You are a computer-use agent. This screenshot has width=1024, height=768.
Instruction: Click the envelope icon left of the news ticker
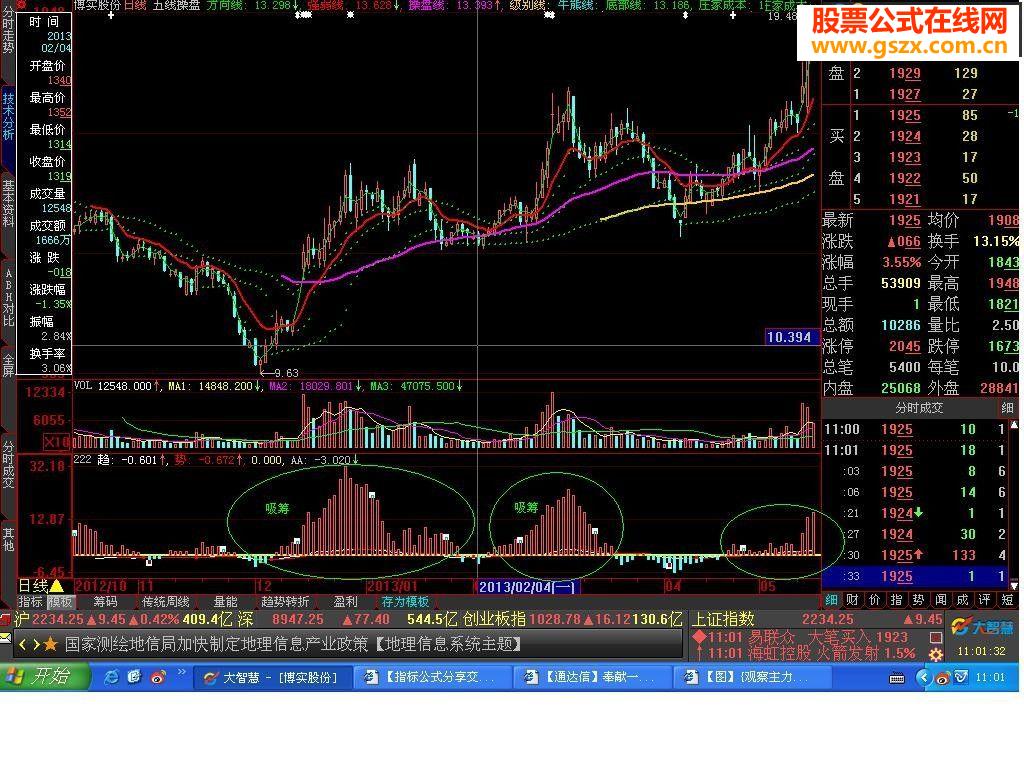coord(6,638)
